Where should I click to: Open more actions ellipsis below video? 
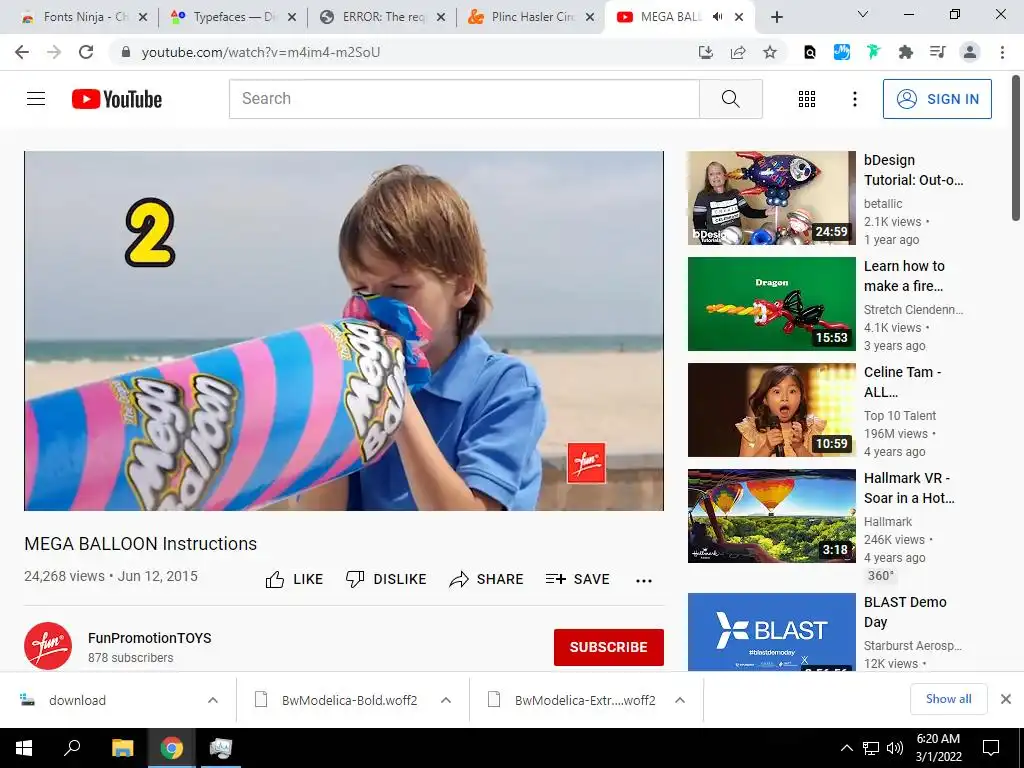point(644,581)
